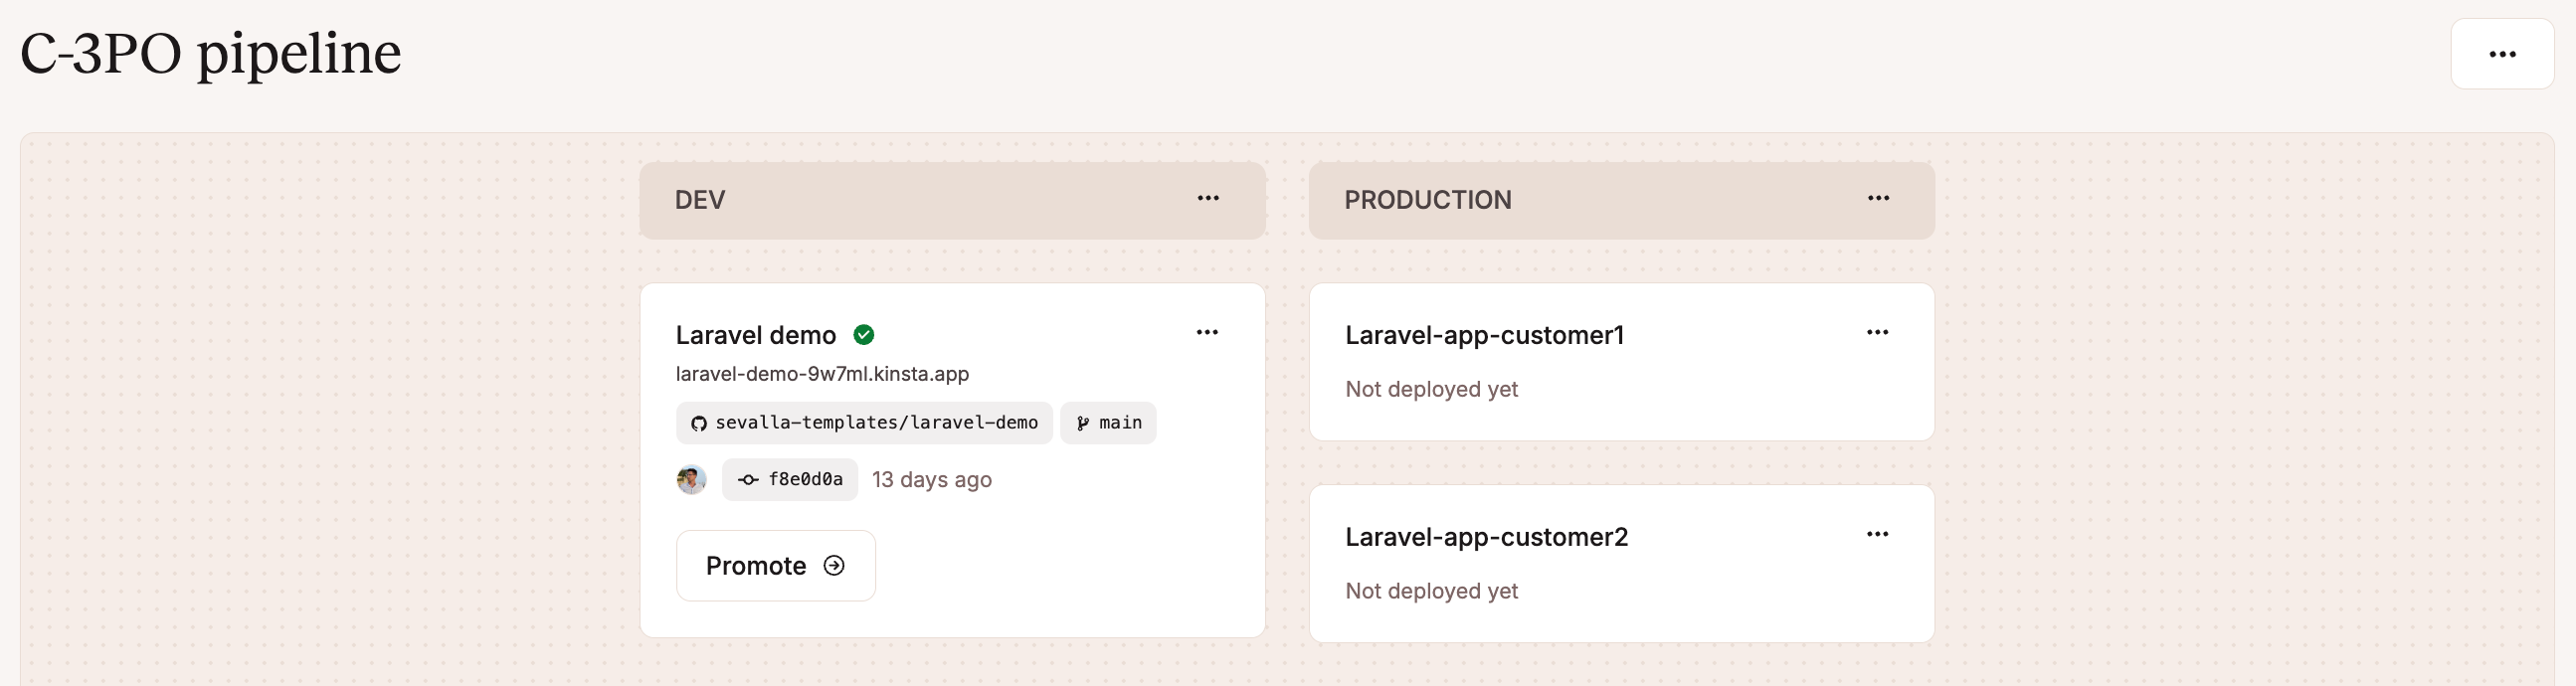The width and height of the screenshot is (2576, 686).
Task: Click the commit icon beside f8e0d0a
Action: pos(748,480)
